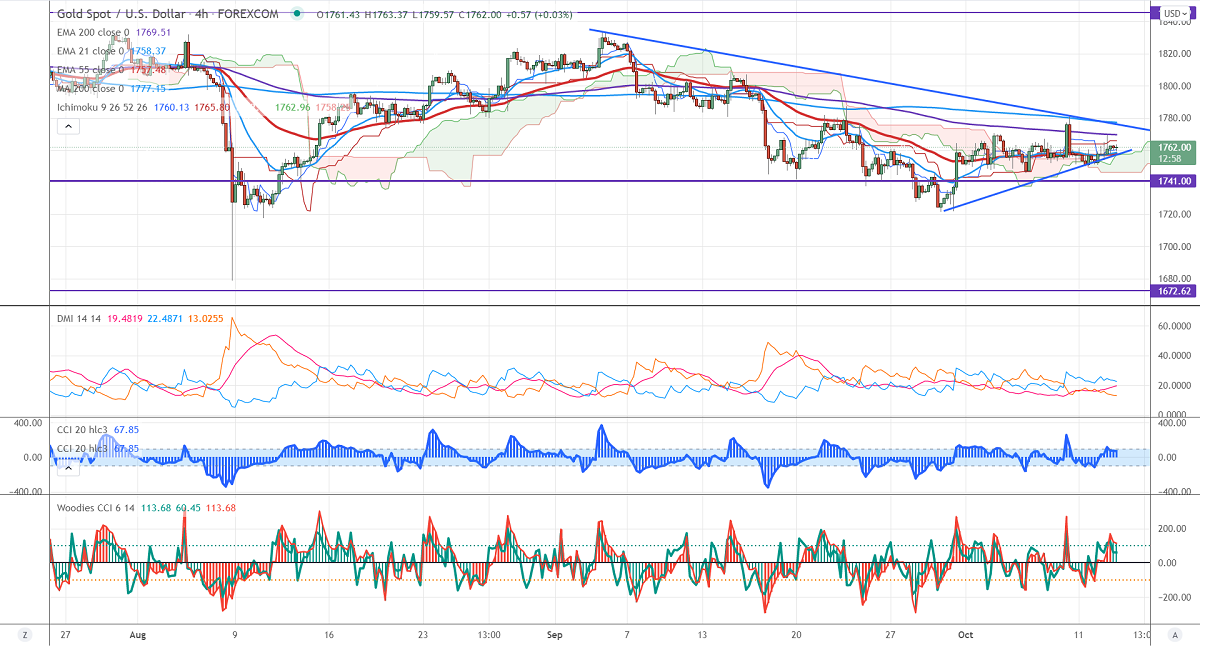This screenshot has width=1205, height=649.
Task: Click the 1672.62 horizontal line price label
Action: (x=1175, y=291)
